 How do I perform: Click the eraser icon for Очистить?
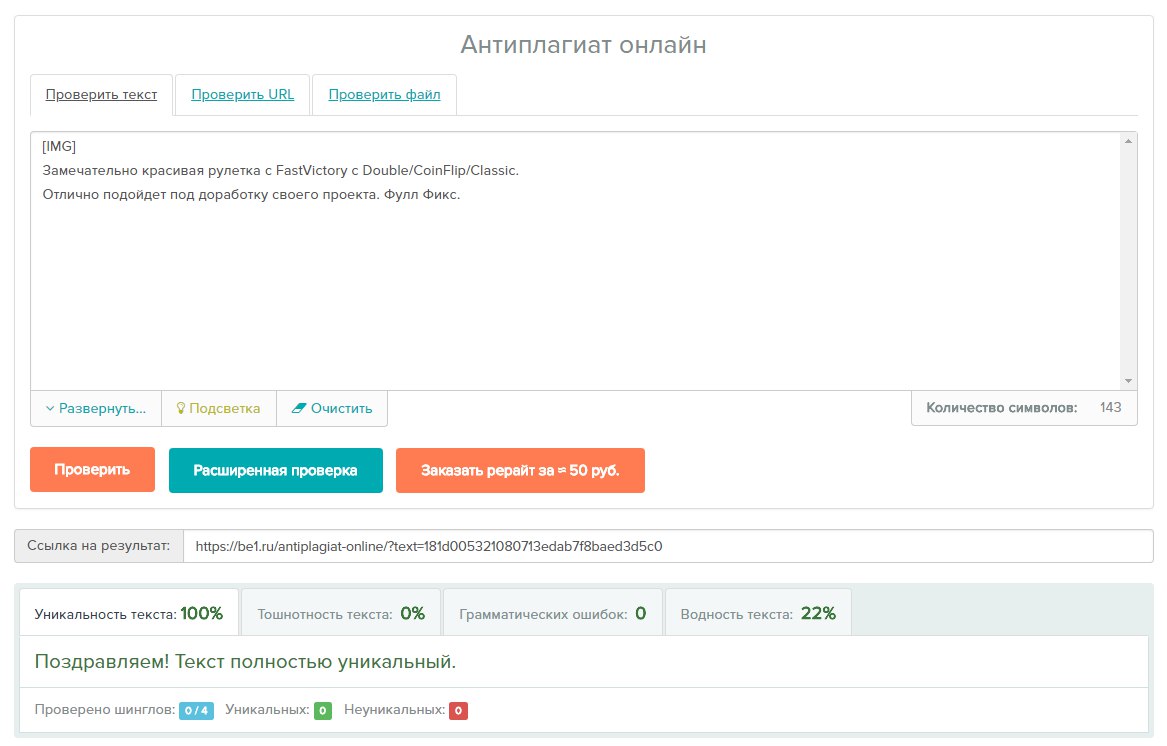298,409
